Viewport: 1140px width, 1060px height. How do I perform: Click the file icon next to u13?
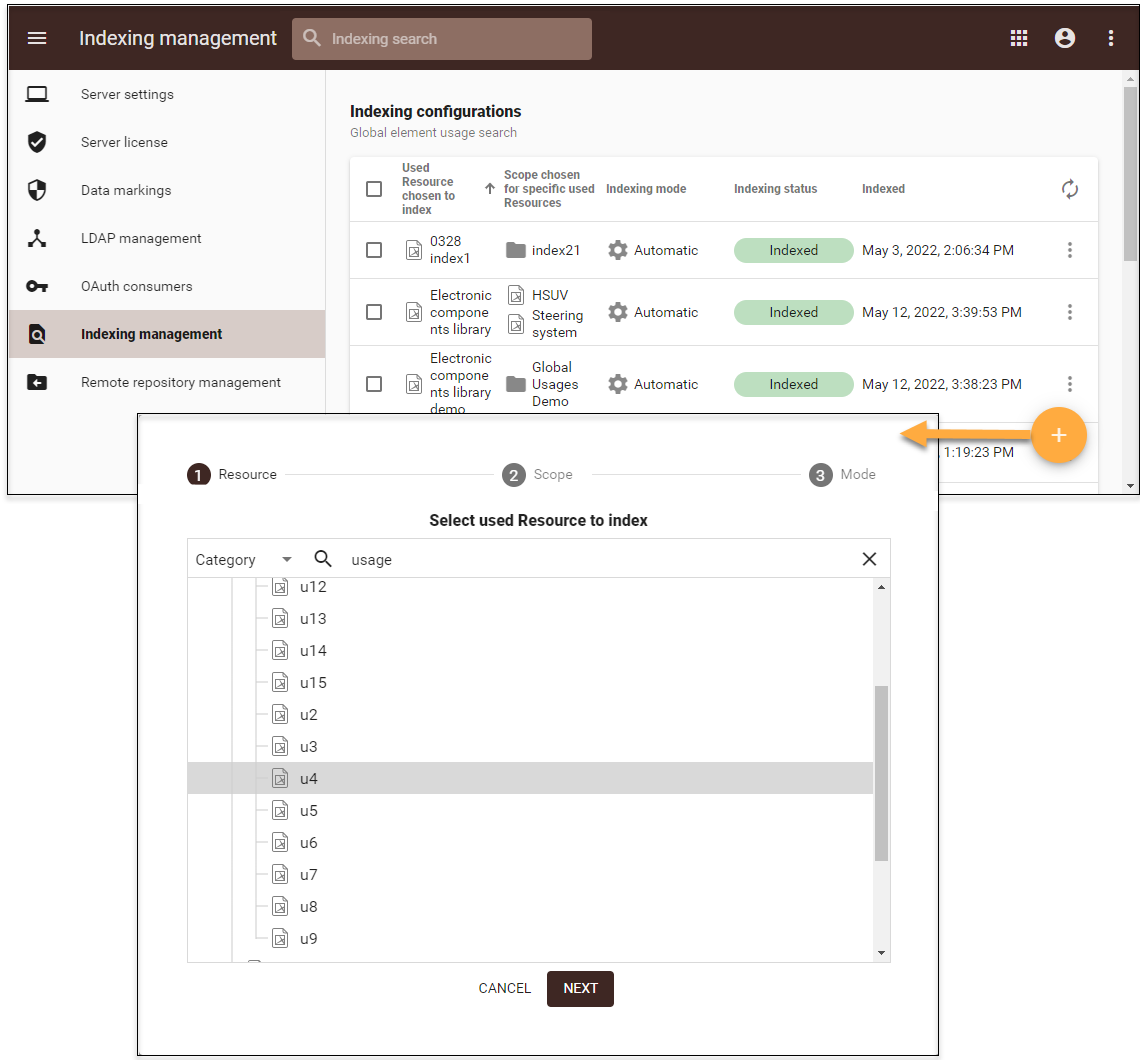[280, 619]
